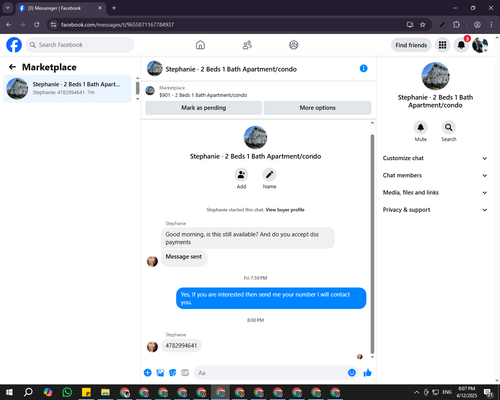
Task: Open the notifications bell with red badge
Action: coord(461,45)
